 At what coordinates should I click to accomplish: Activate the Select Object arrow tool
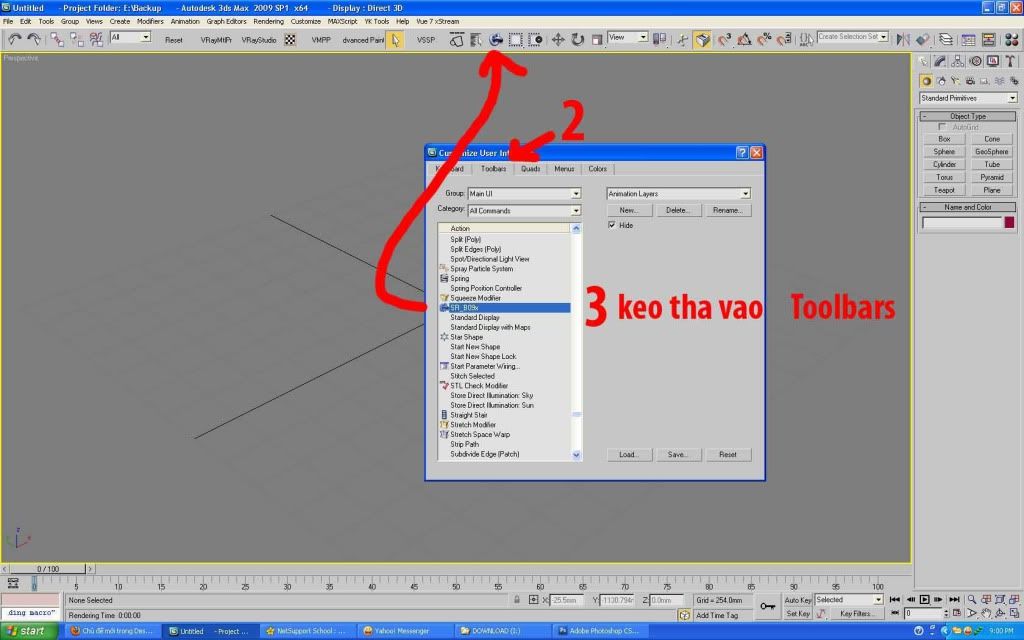pyautogui.click(x=395, y=40)
